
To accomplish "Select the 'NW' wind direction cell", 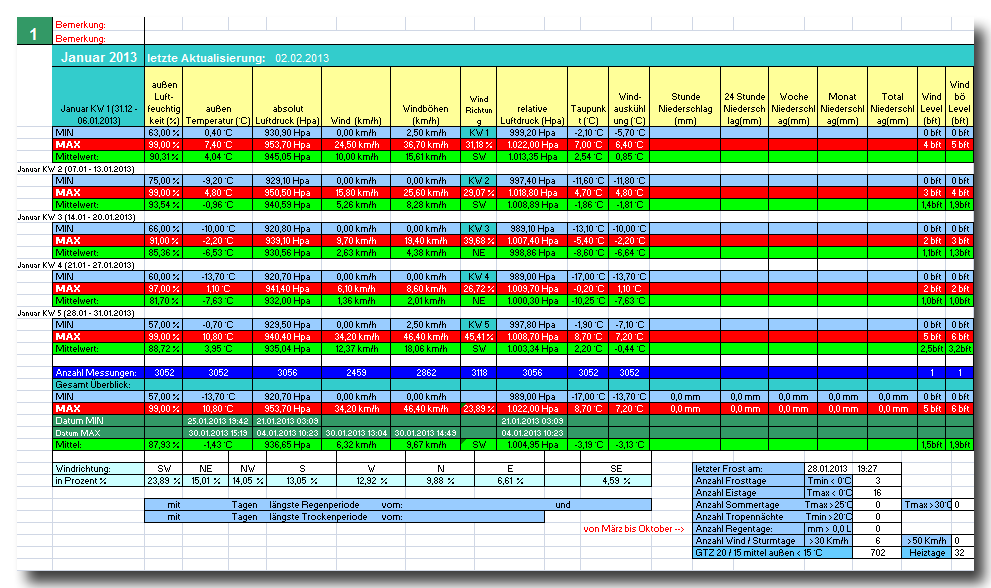I will [x=247, y=469].
